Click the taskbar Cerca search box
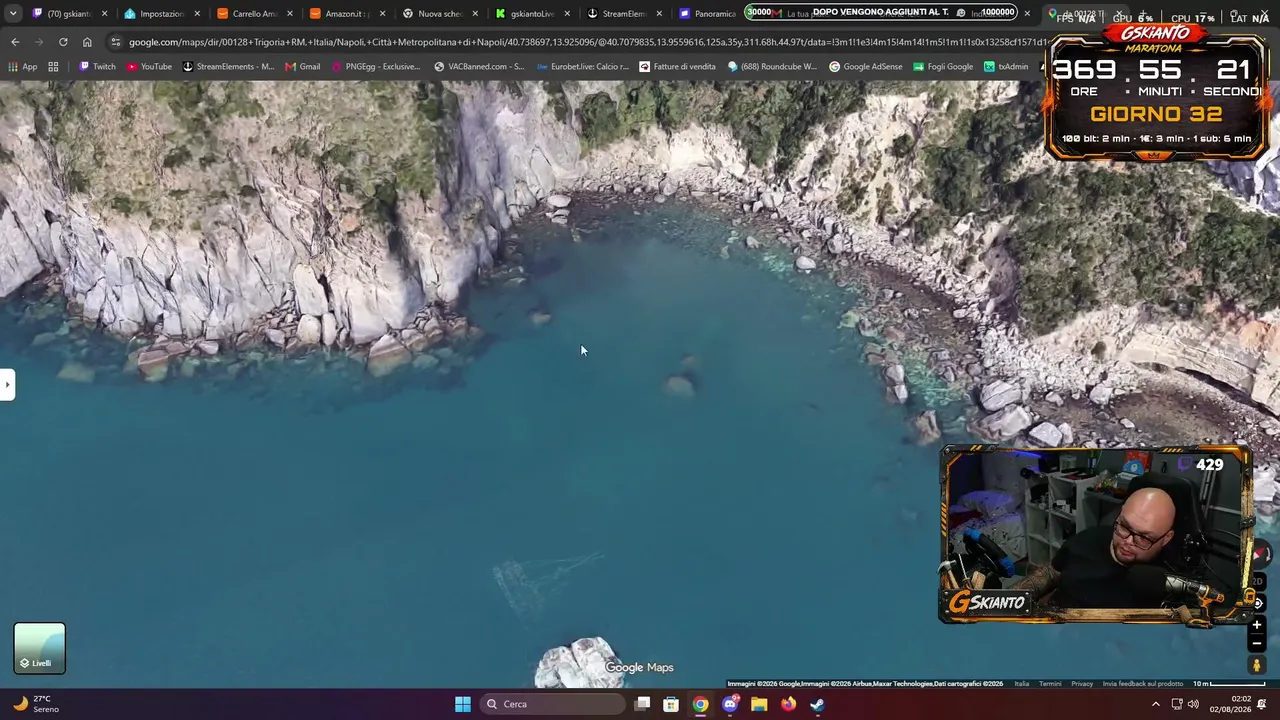The image size is (1280, 720). 552,704
